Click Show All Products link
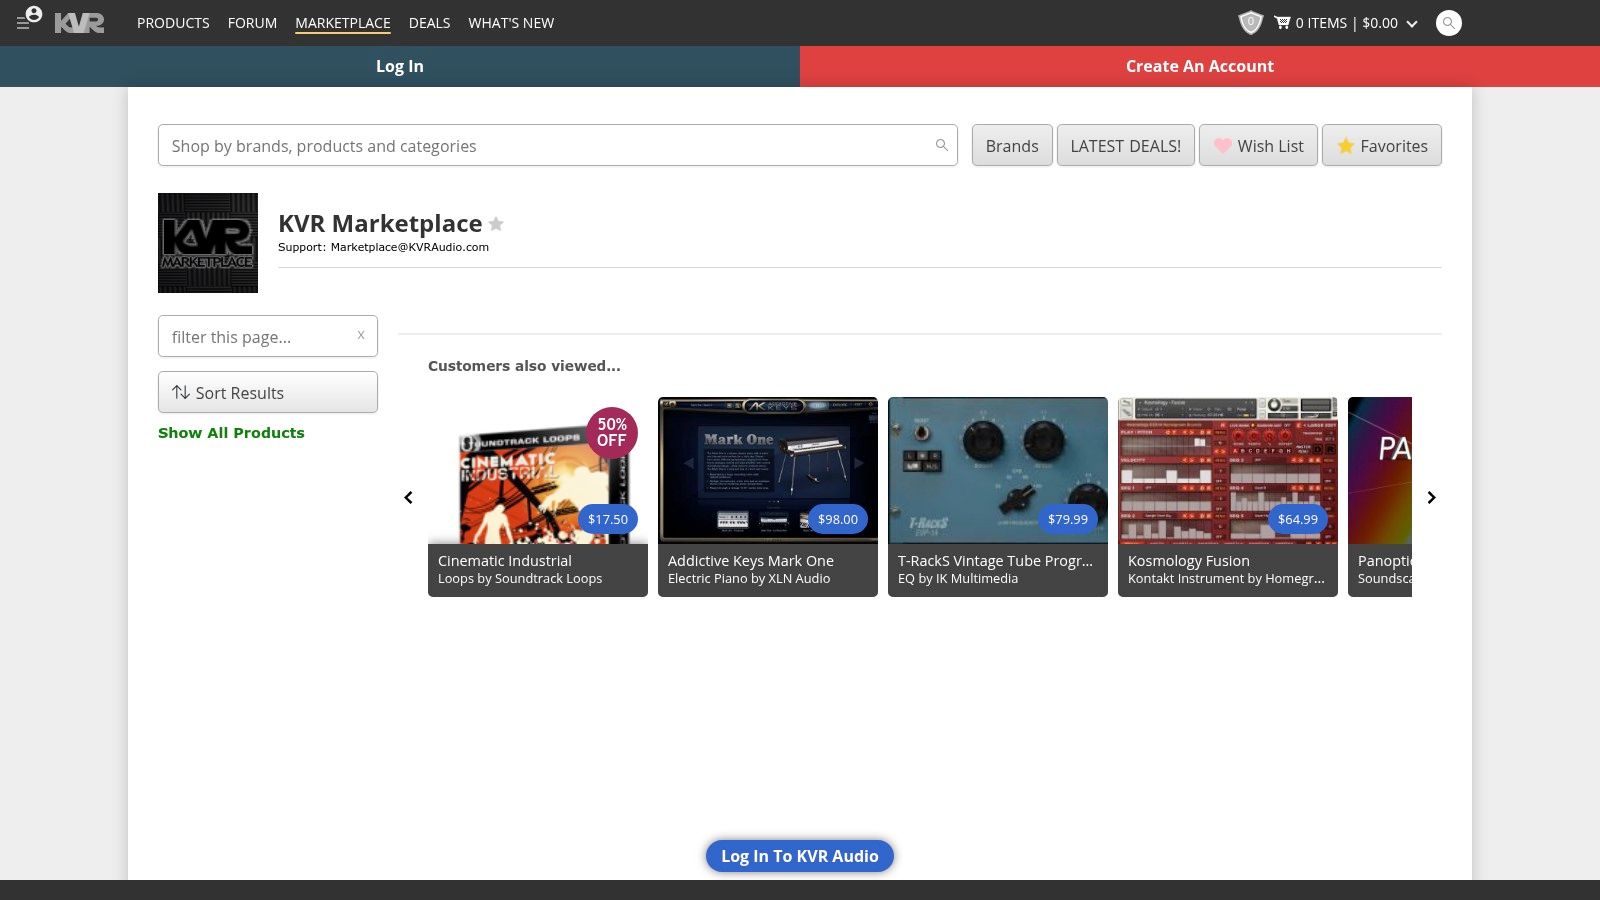 (231, 432)
